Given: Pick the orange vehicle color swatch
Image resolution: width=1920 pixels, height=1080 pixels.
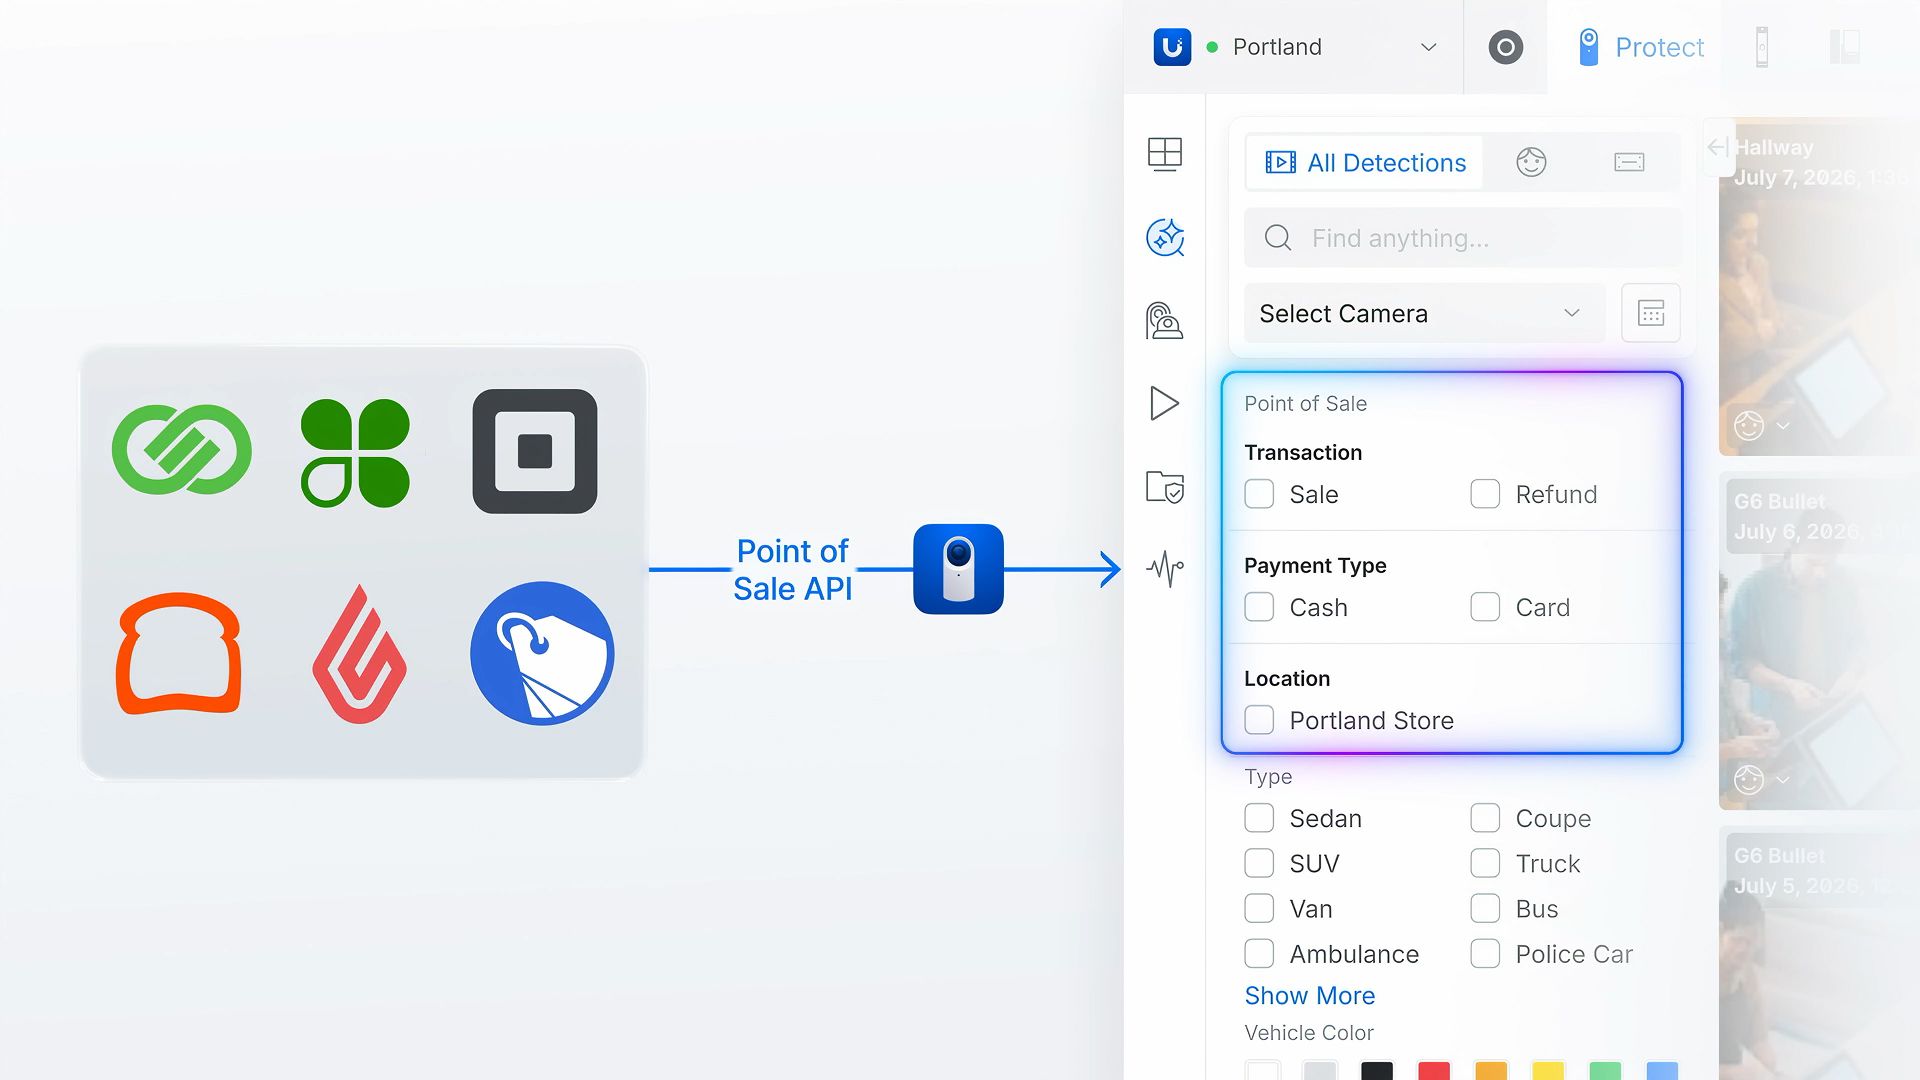Looking at the screenshot, I should pyautogui.click(x=1491, y=1071).
